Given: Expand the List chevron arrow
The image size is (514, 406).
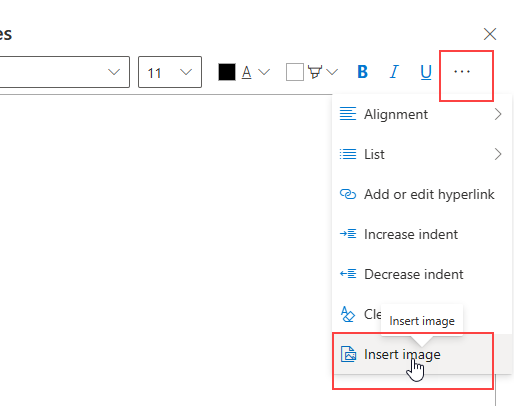Looking at the screenshot, I should click(x=498, y=154).
